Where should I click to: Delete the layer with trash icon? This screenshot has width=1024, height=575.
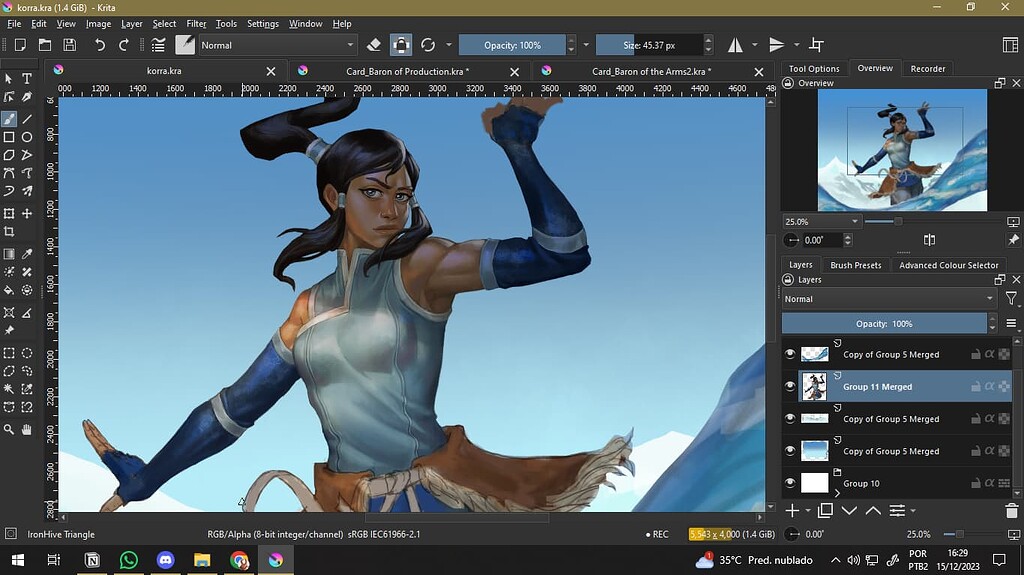pyautogui.click(x=1012, y=511)
